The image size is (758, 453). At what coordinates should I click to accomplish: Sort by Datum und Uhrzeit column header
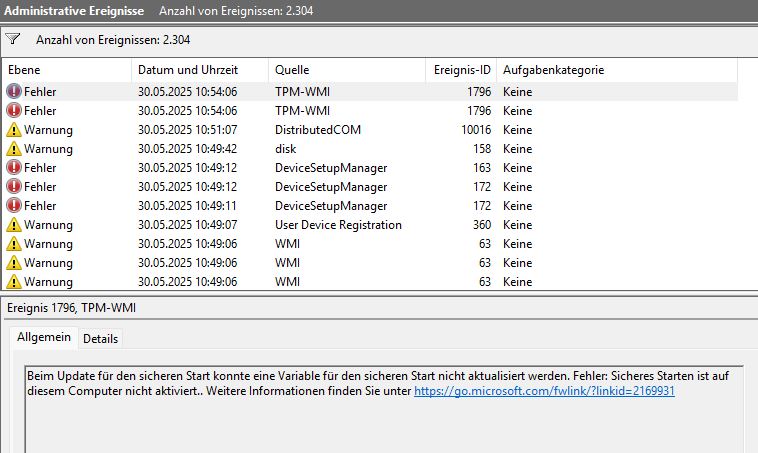[x=200, y=70]
